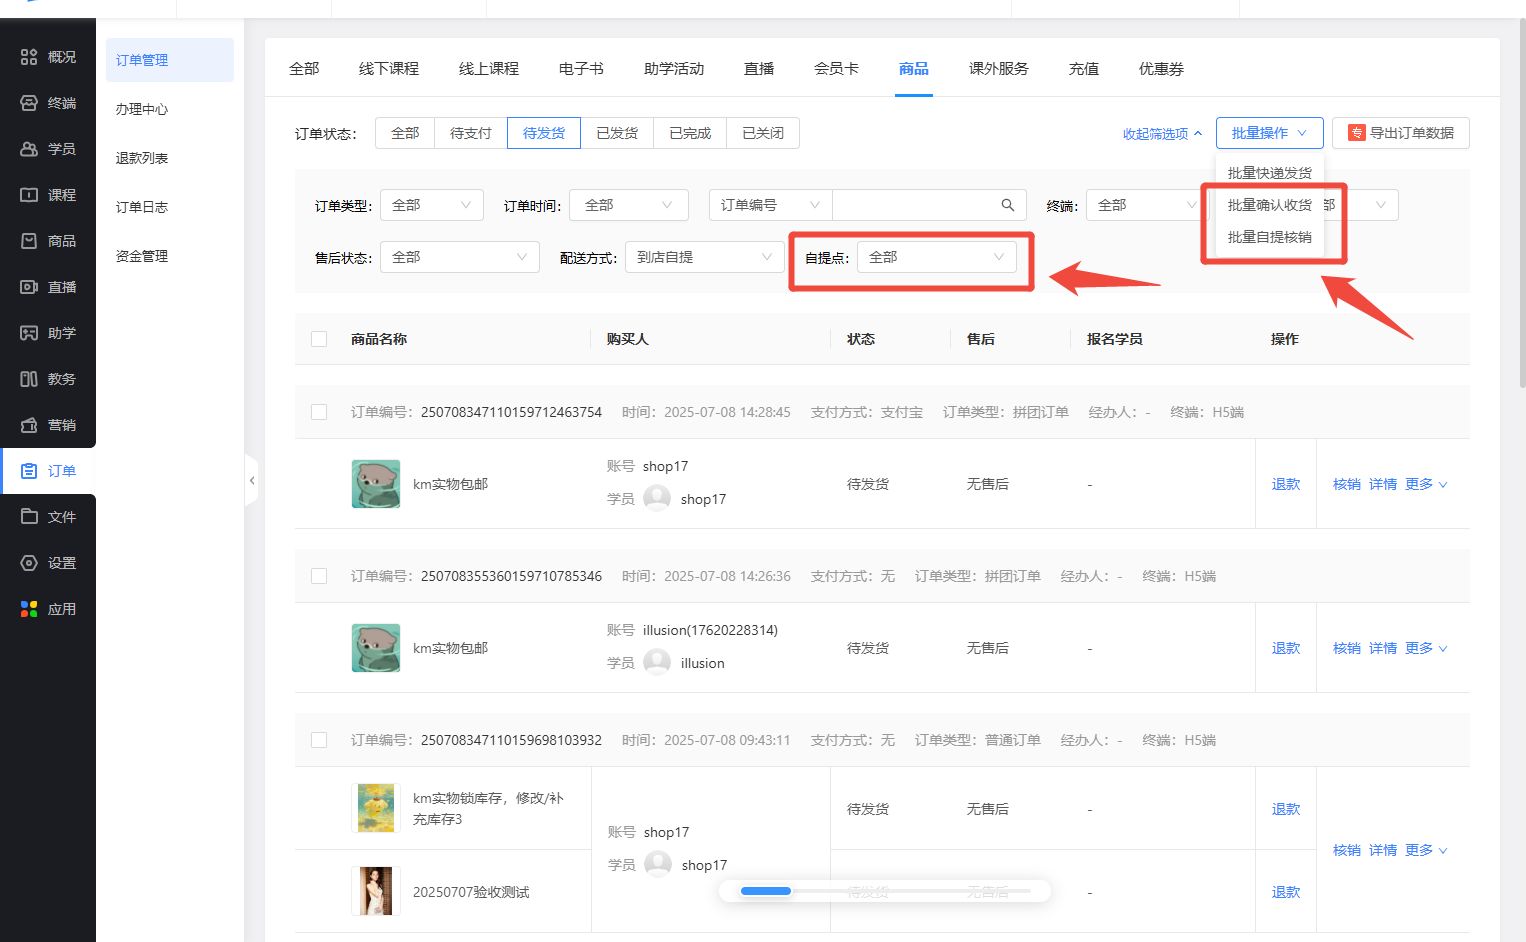Click the colorful 应用 apps icon
Image resolution: width=1526 pixels, height=942 pixels.
coord(29,609)
